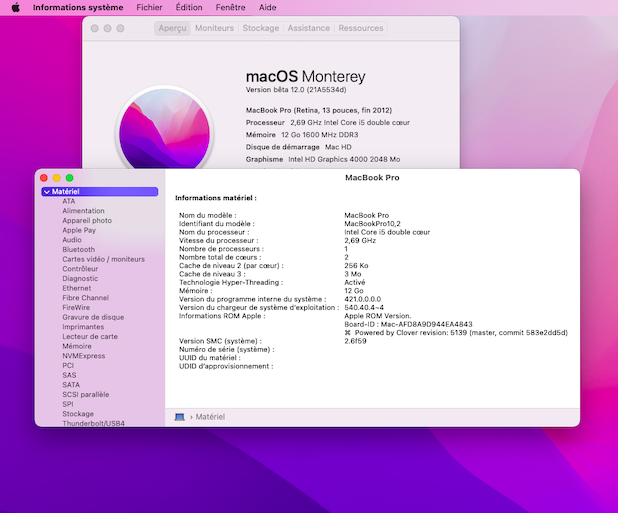The image size is (618, 513).
Task: Select SAS in the sidebar
Action: click(69, 375)
